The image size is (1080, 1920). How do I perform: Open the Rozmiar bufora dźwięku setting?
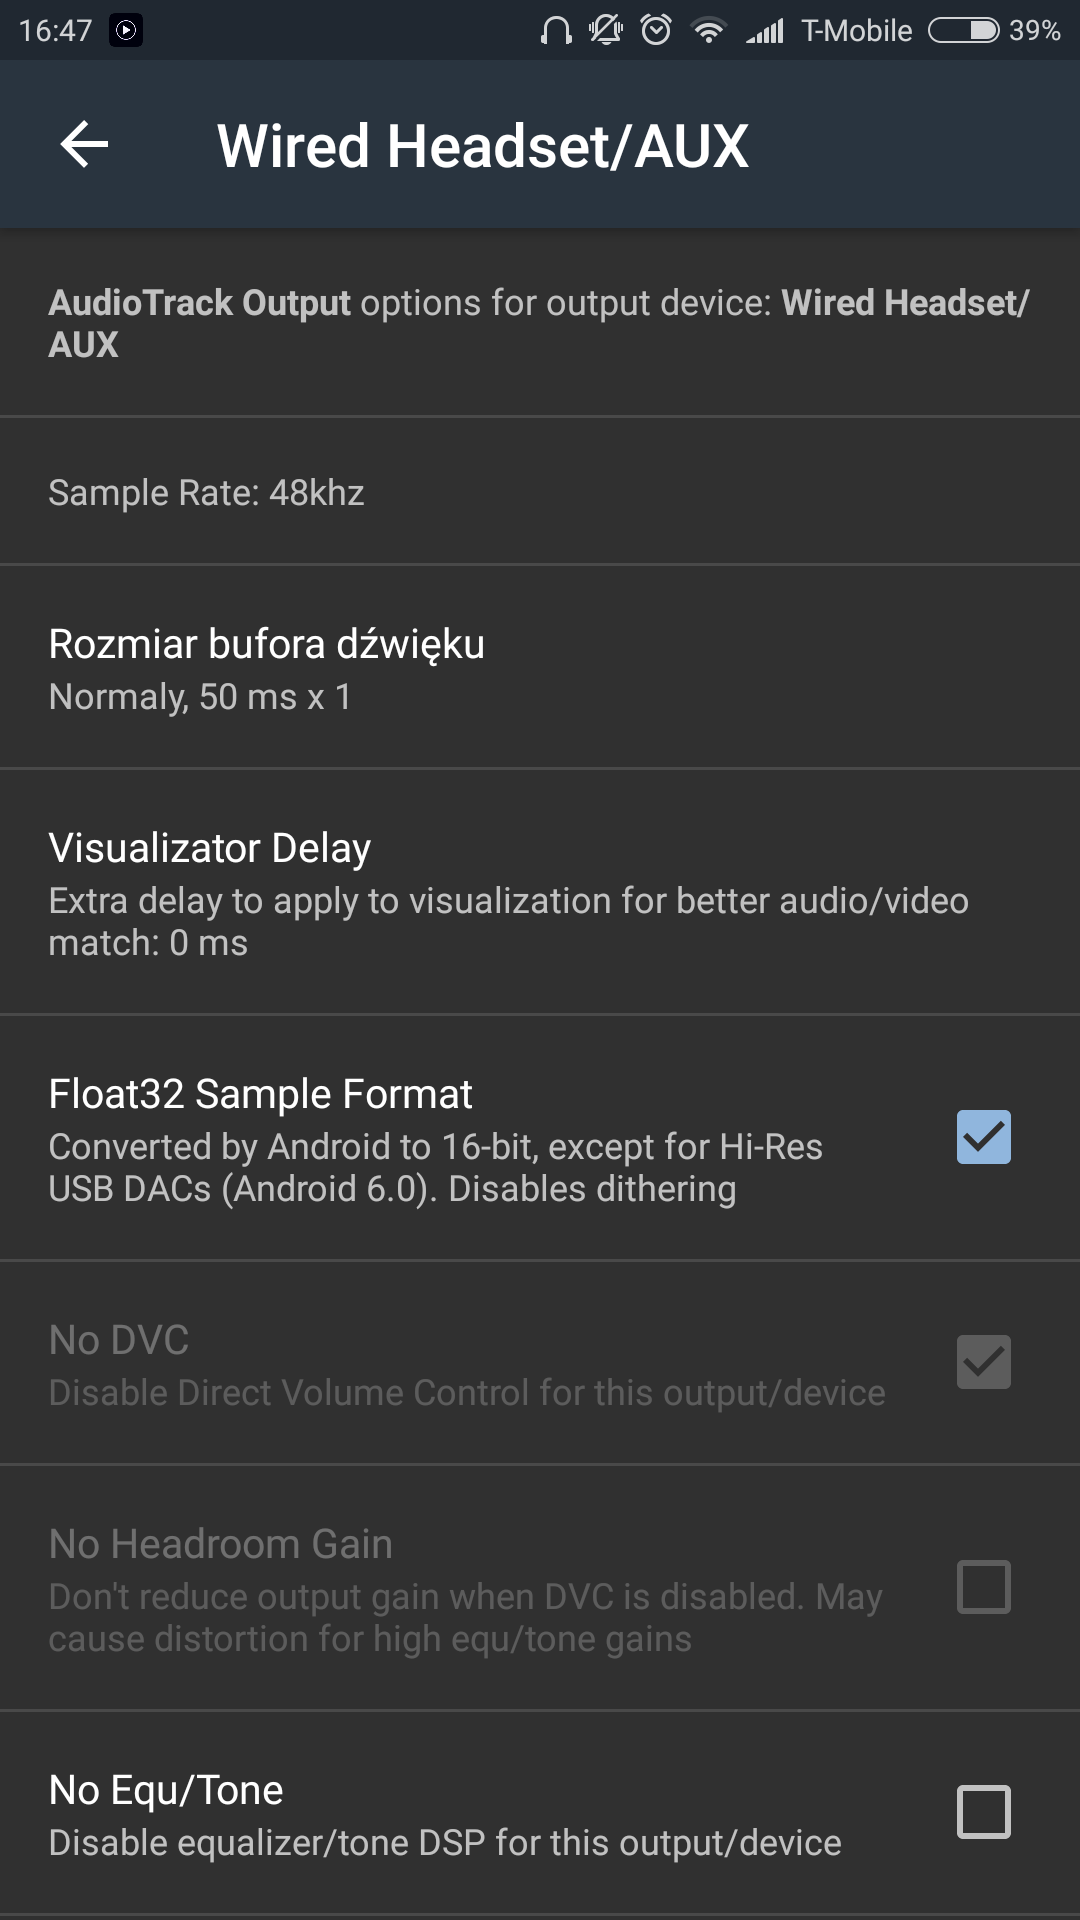(266, 668)
